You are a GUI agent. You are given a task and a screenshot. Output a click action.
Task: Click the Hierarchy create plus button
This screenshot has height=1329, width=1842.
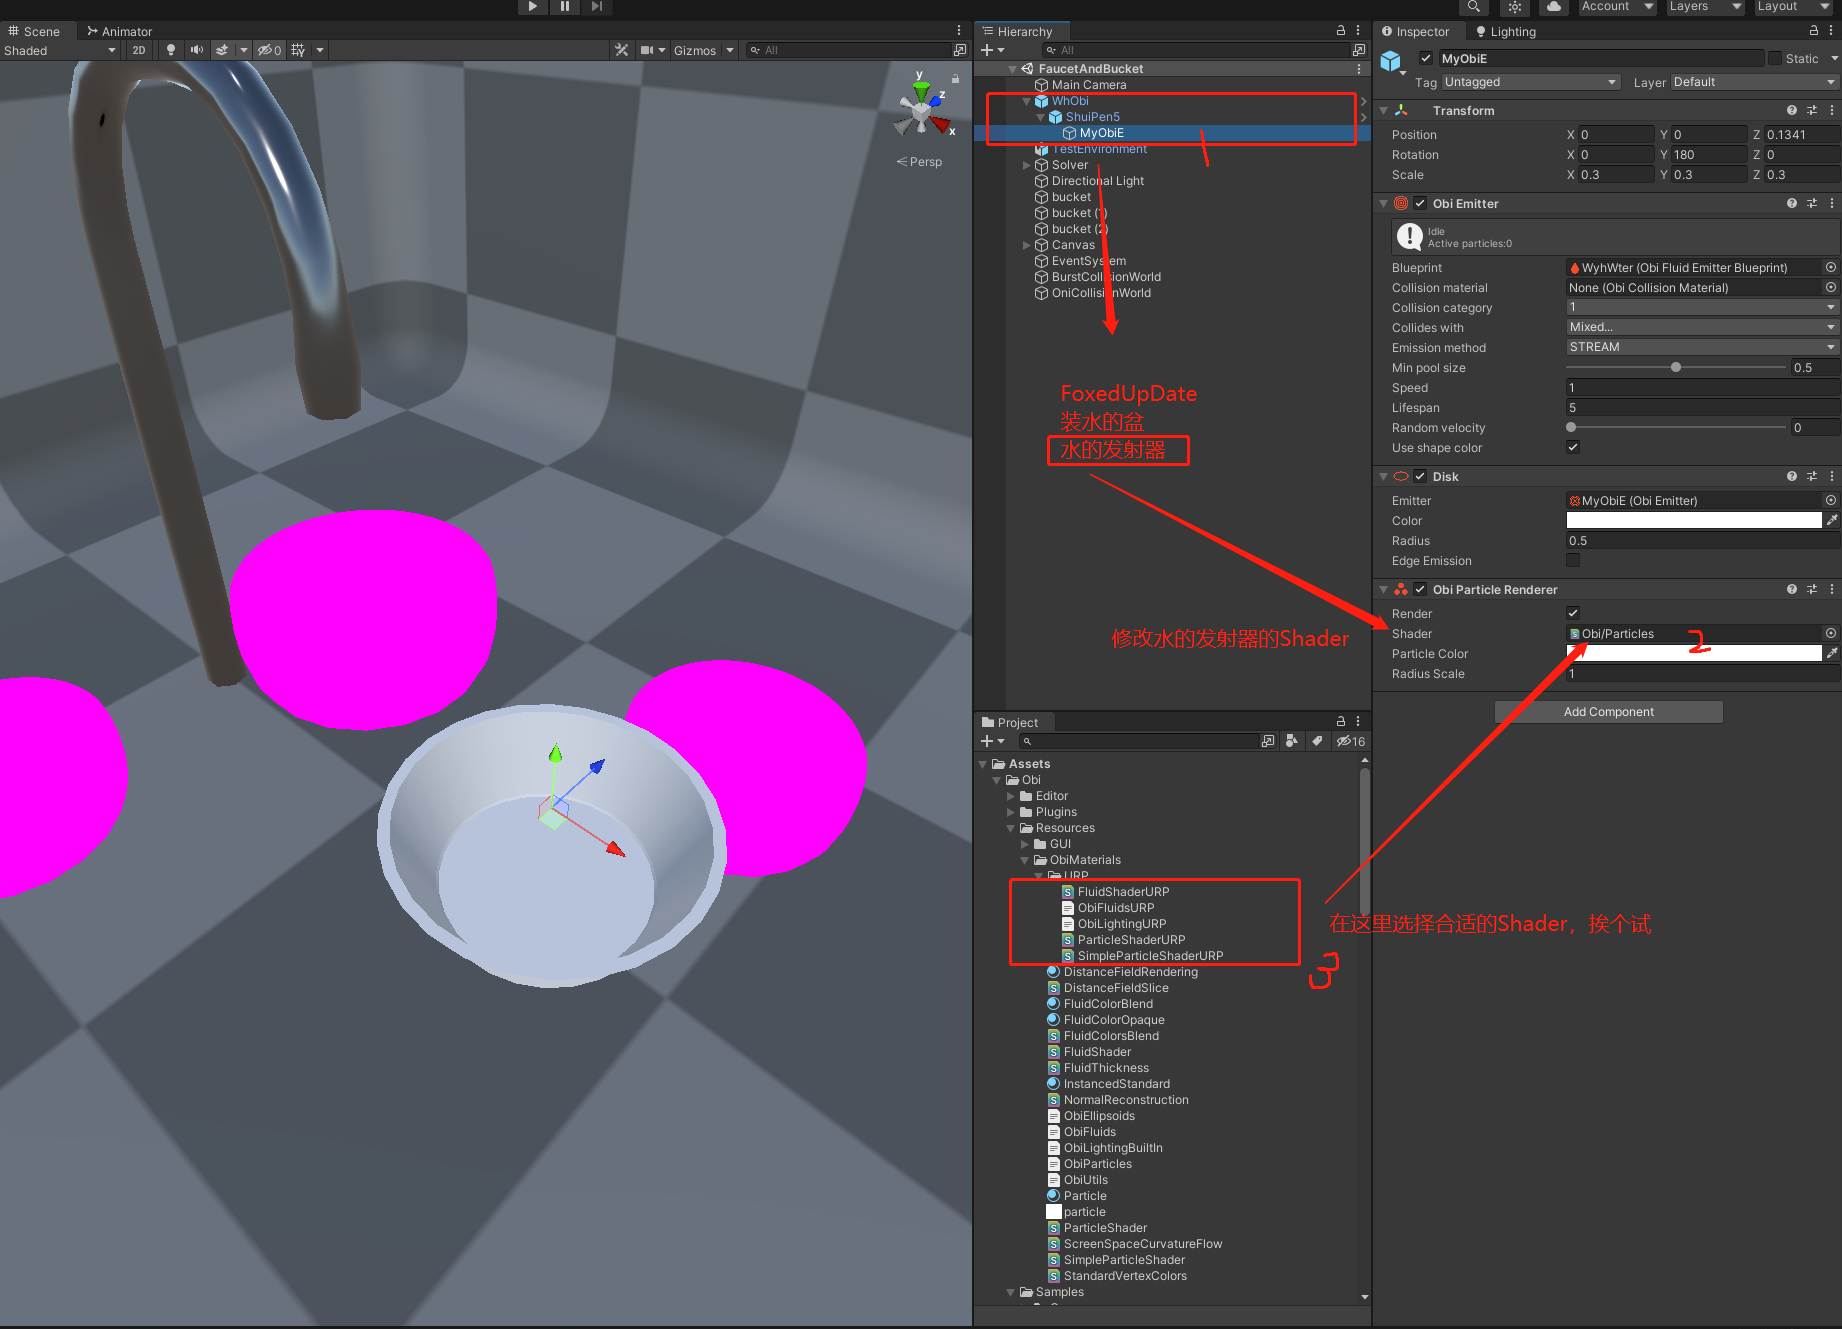[x=992, y=50]
